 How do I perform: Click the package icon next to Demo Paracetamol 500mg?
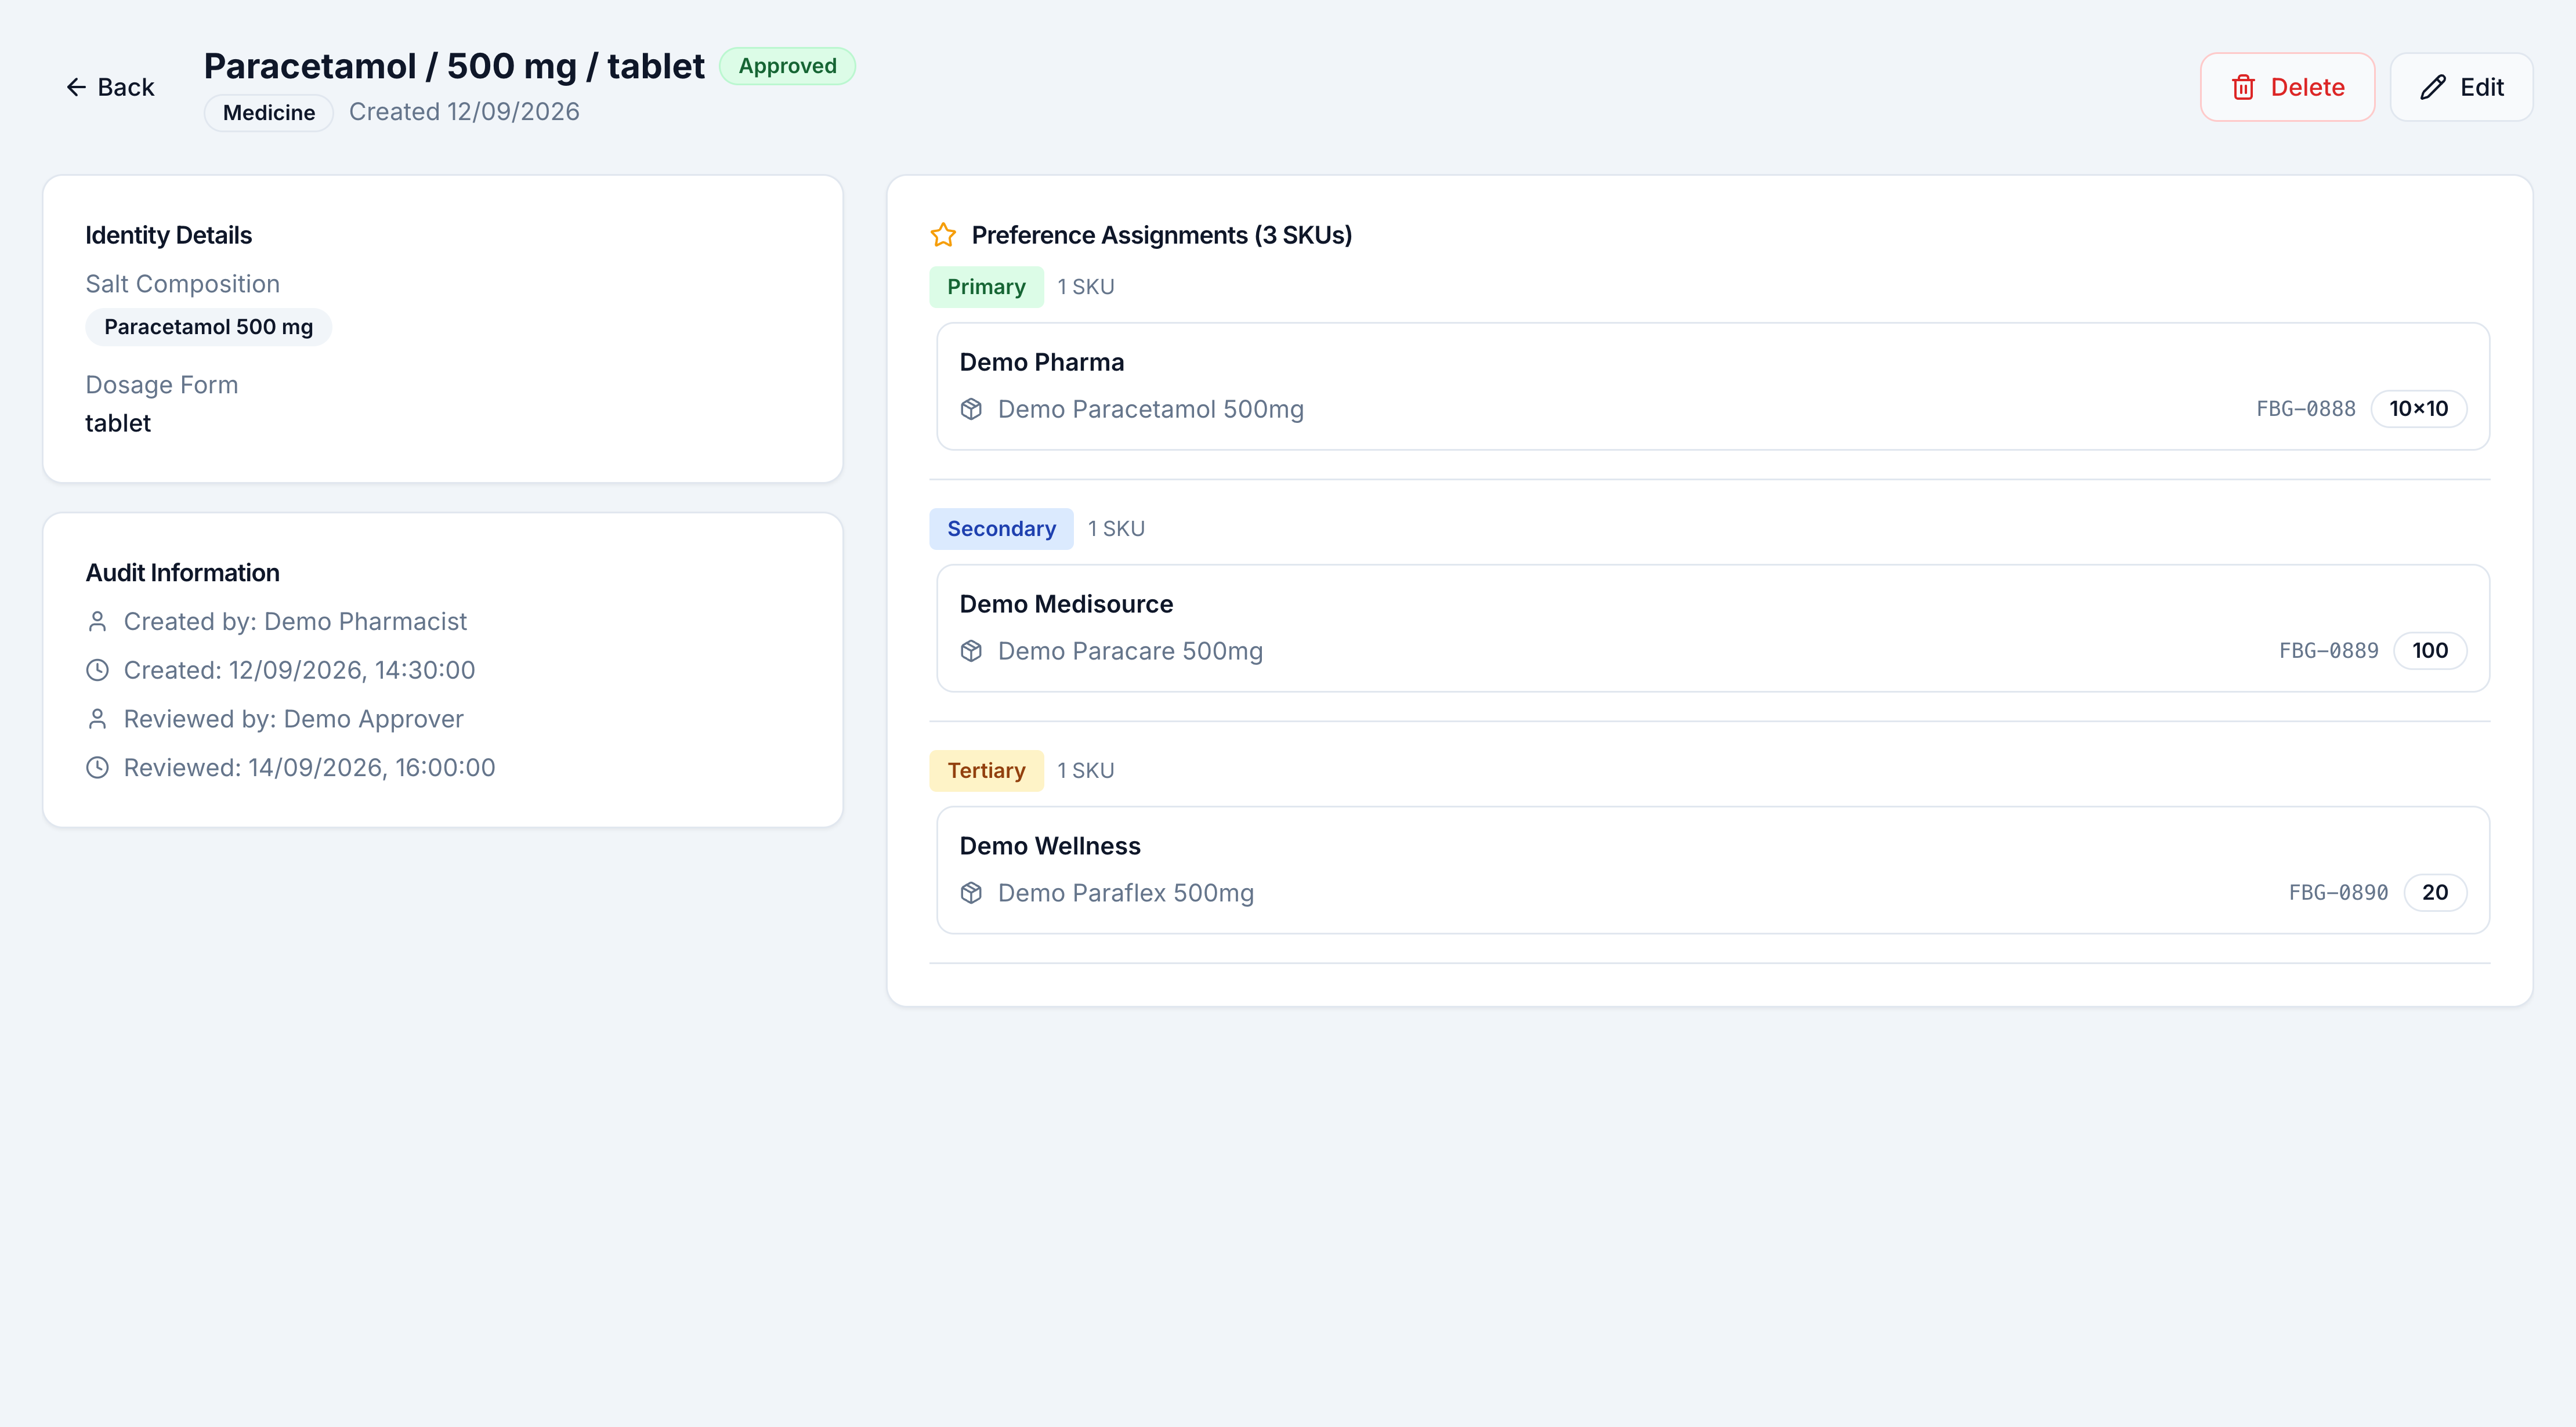tap(971, 409)
